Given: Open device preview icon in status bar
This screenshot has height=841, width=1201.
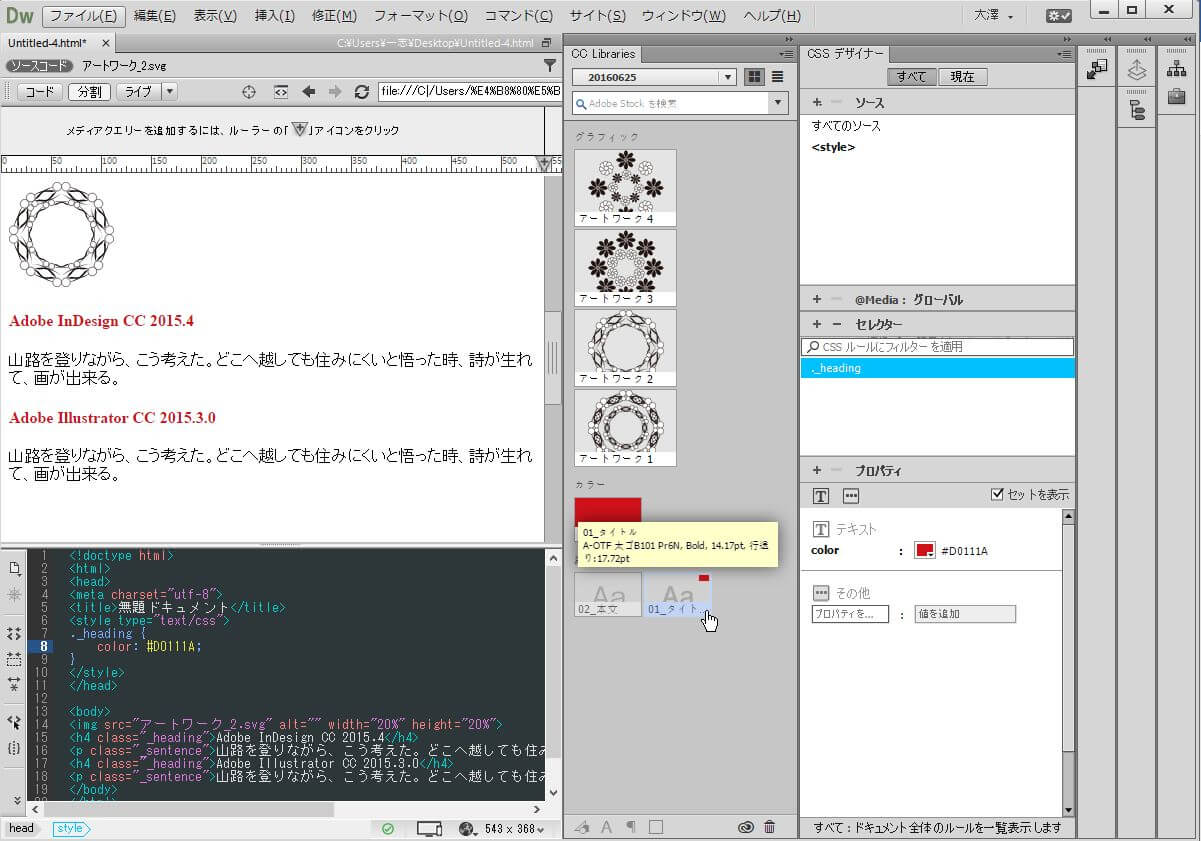Looking at the screenshot, I should point(429,828).
